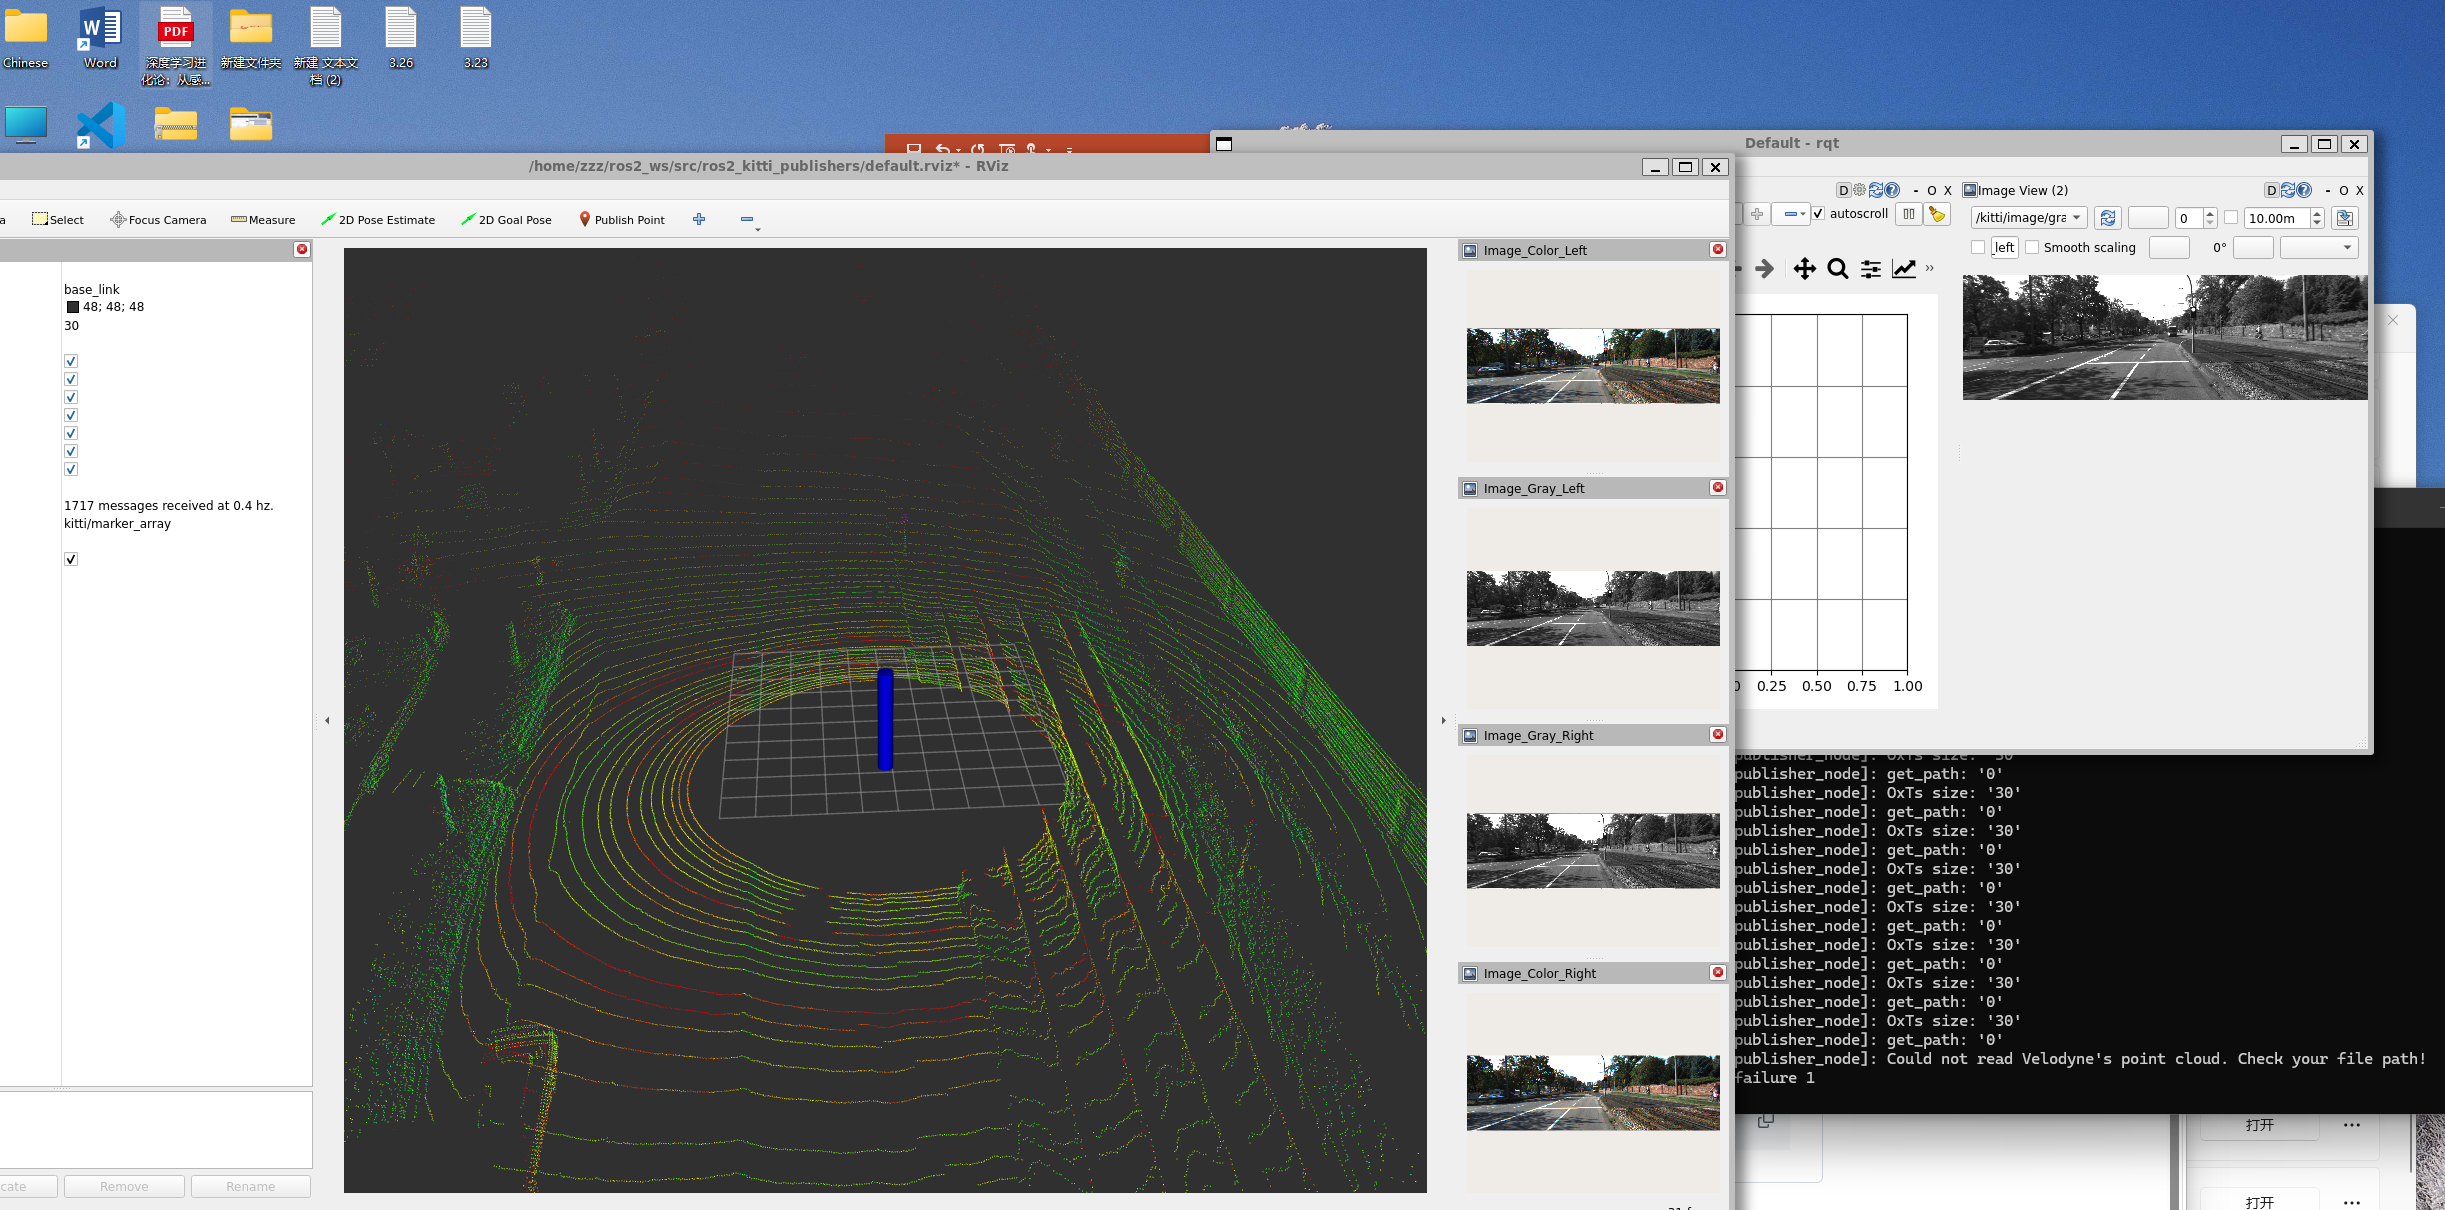Click the Remove button in the Displays panel
2445x1210 pixels.
124,1186
